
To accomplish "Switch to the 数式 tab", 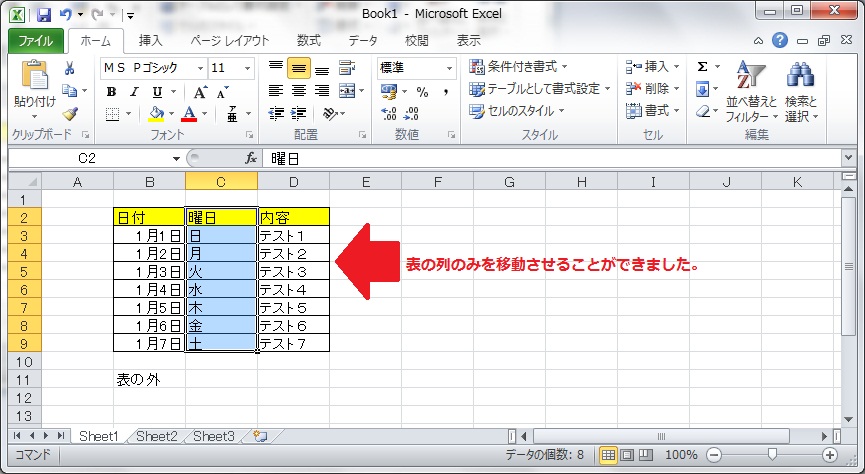I will pos(308,41).
